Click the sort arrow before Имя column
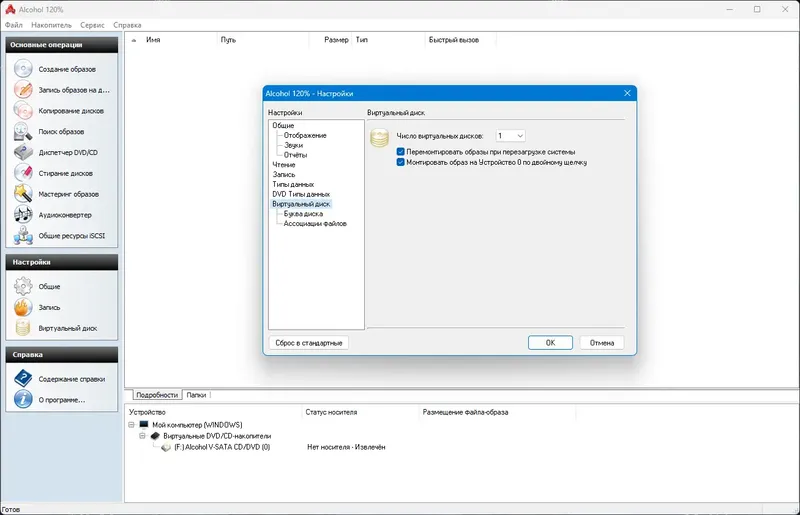 tap(134, 40)
